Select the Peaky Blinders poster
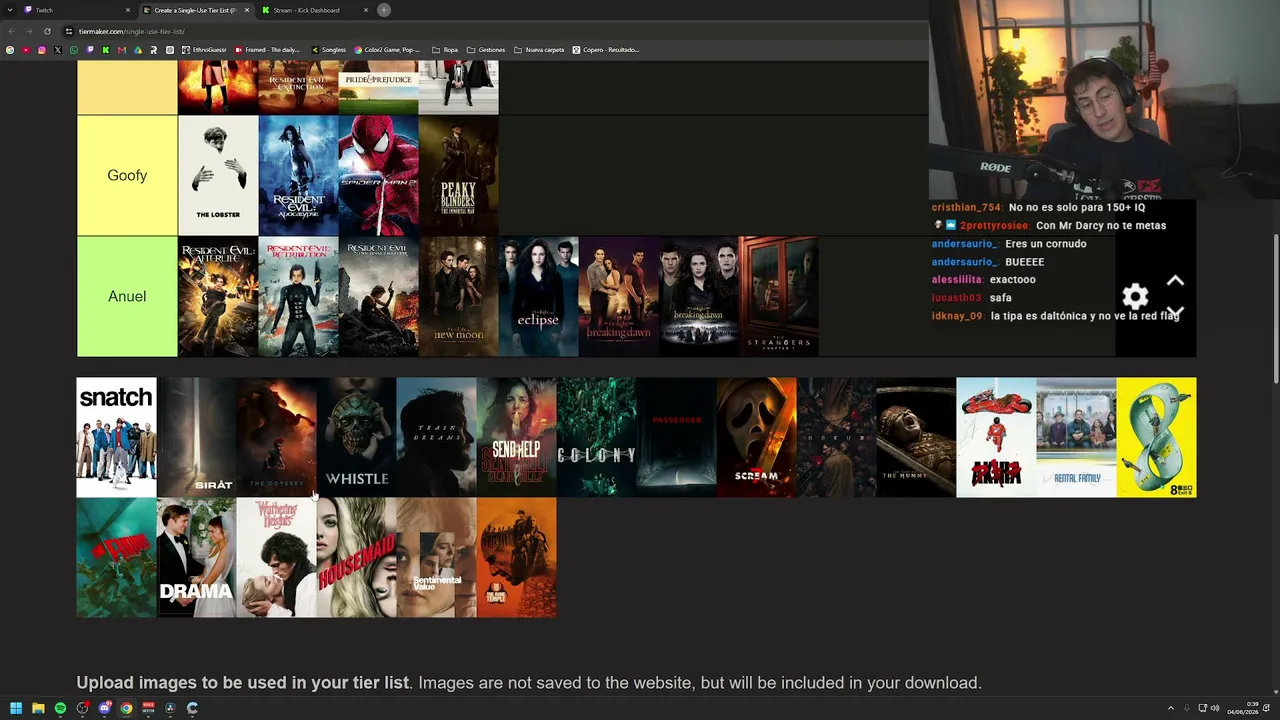 click(x=458, y=175)
